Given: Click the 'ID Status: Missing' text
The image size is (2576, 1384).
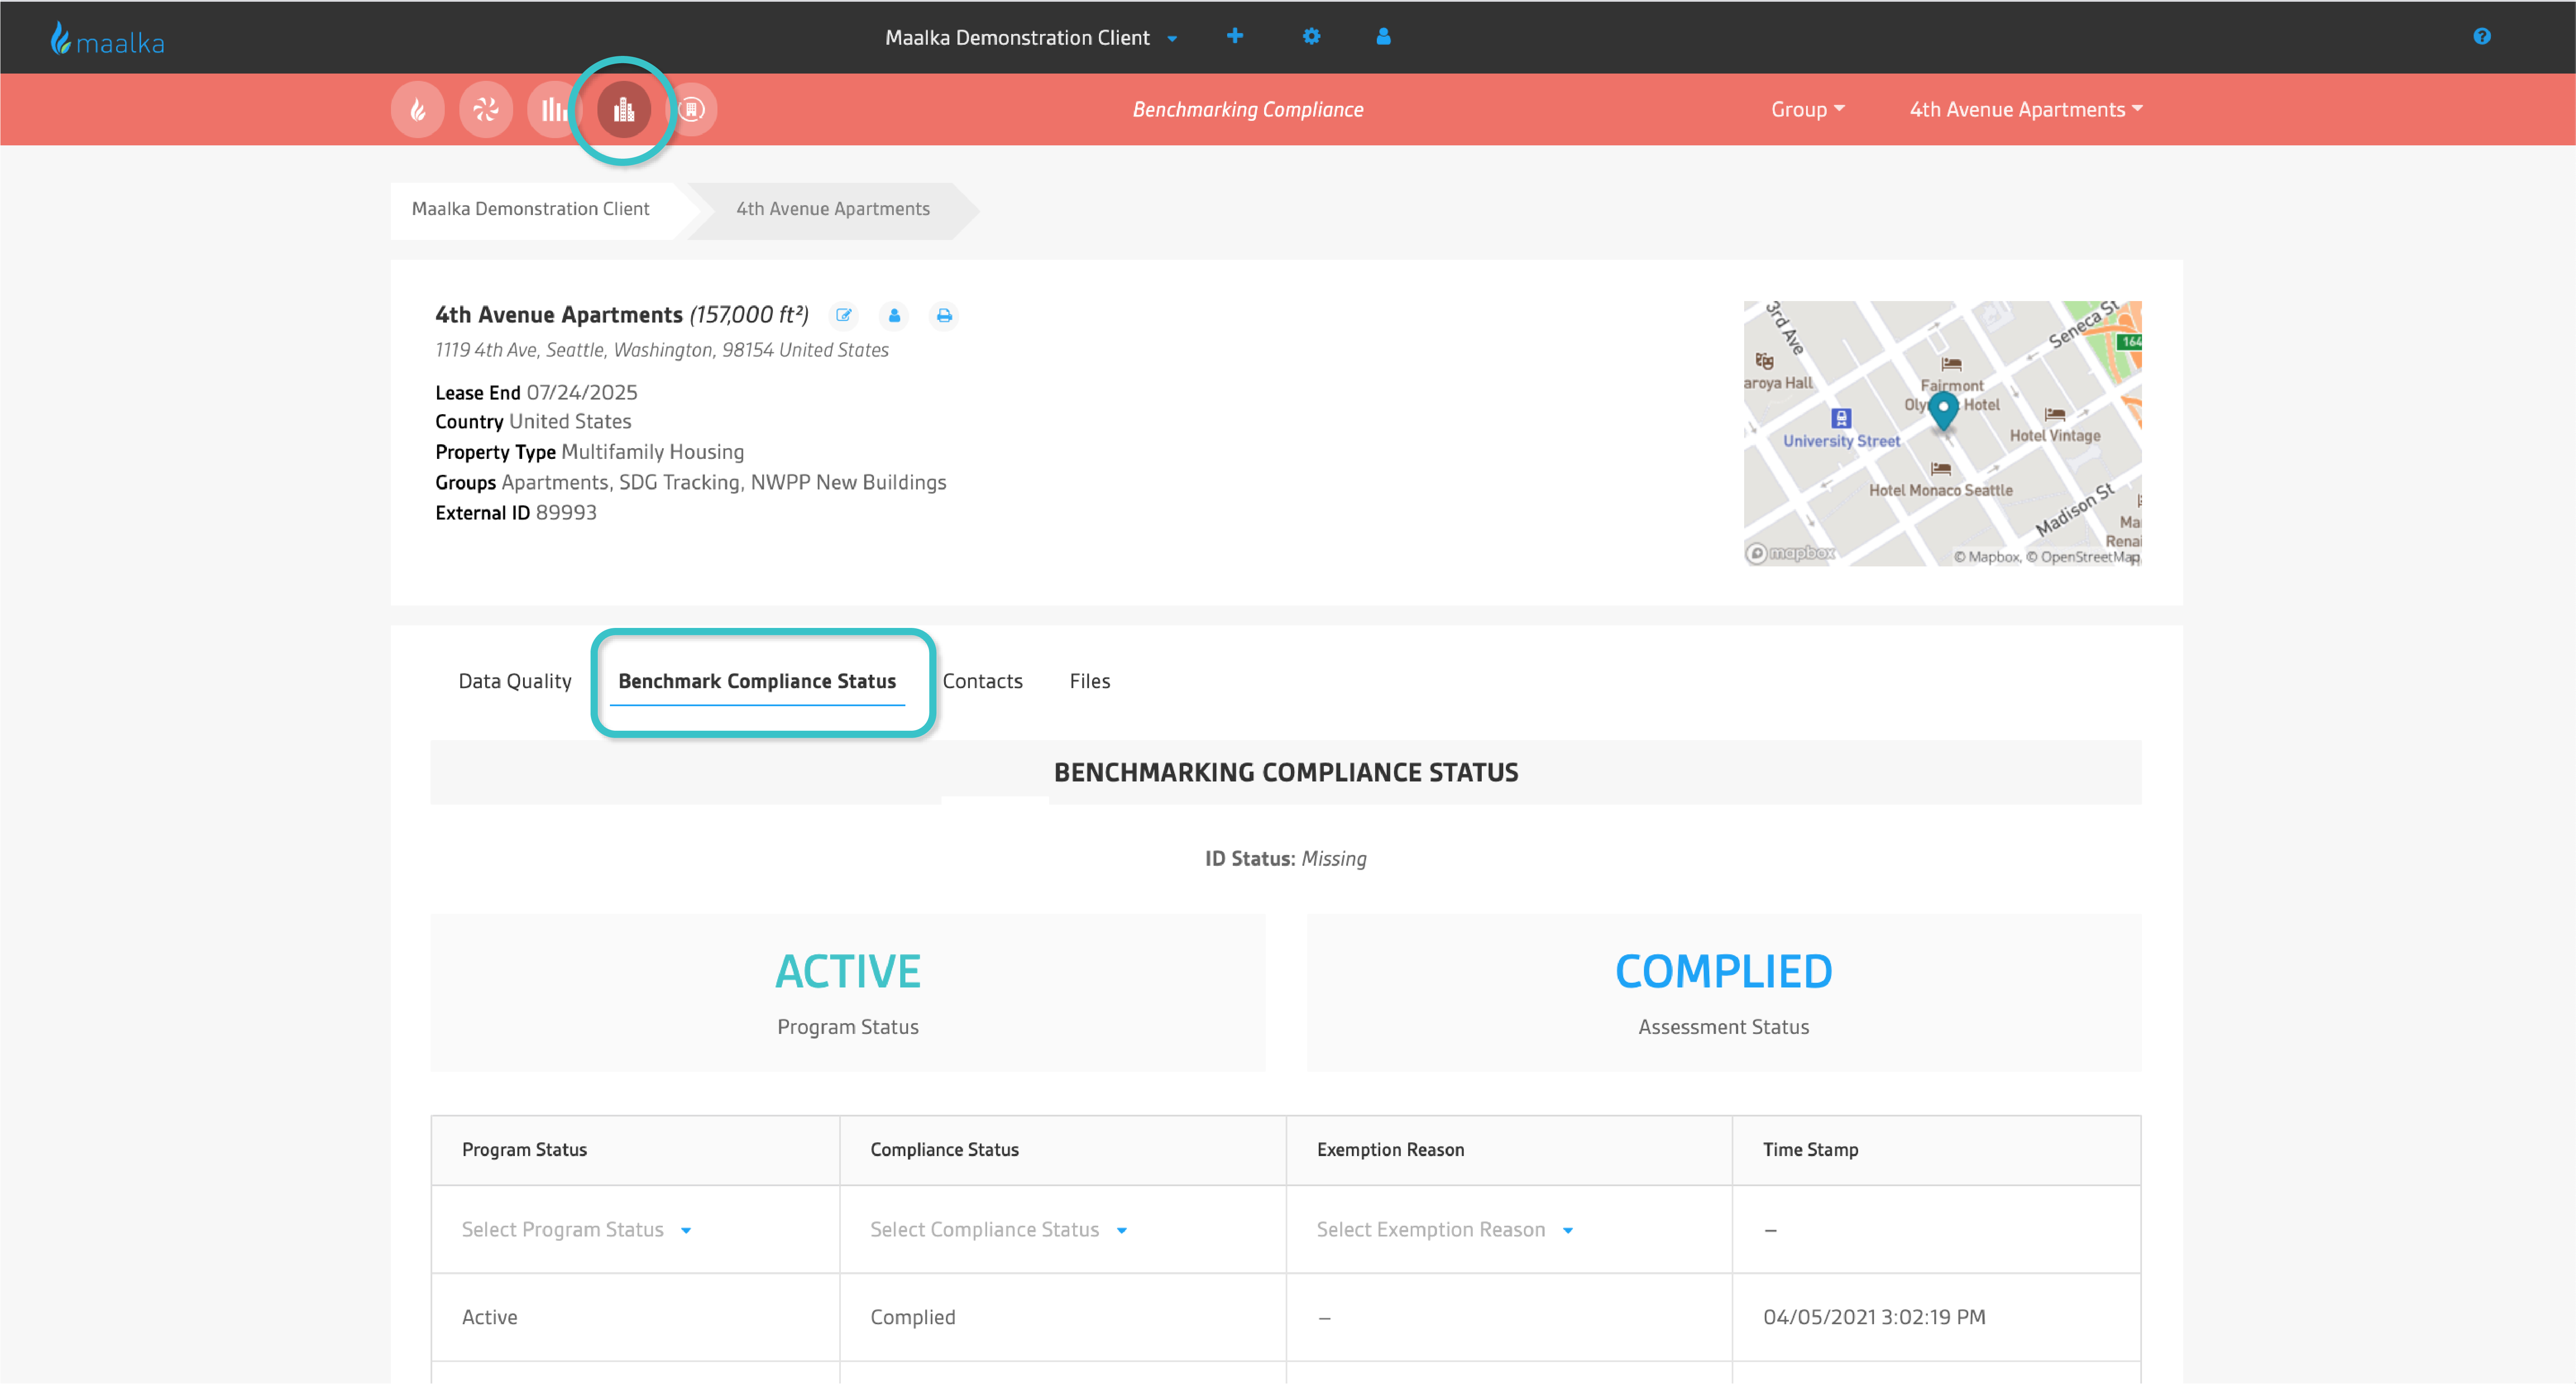Looking at the screenshot, I should 1285,858.
